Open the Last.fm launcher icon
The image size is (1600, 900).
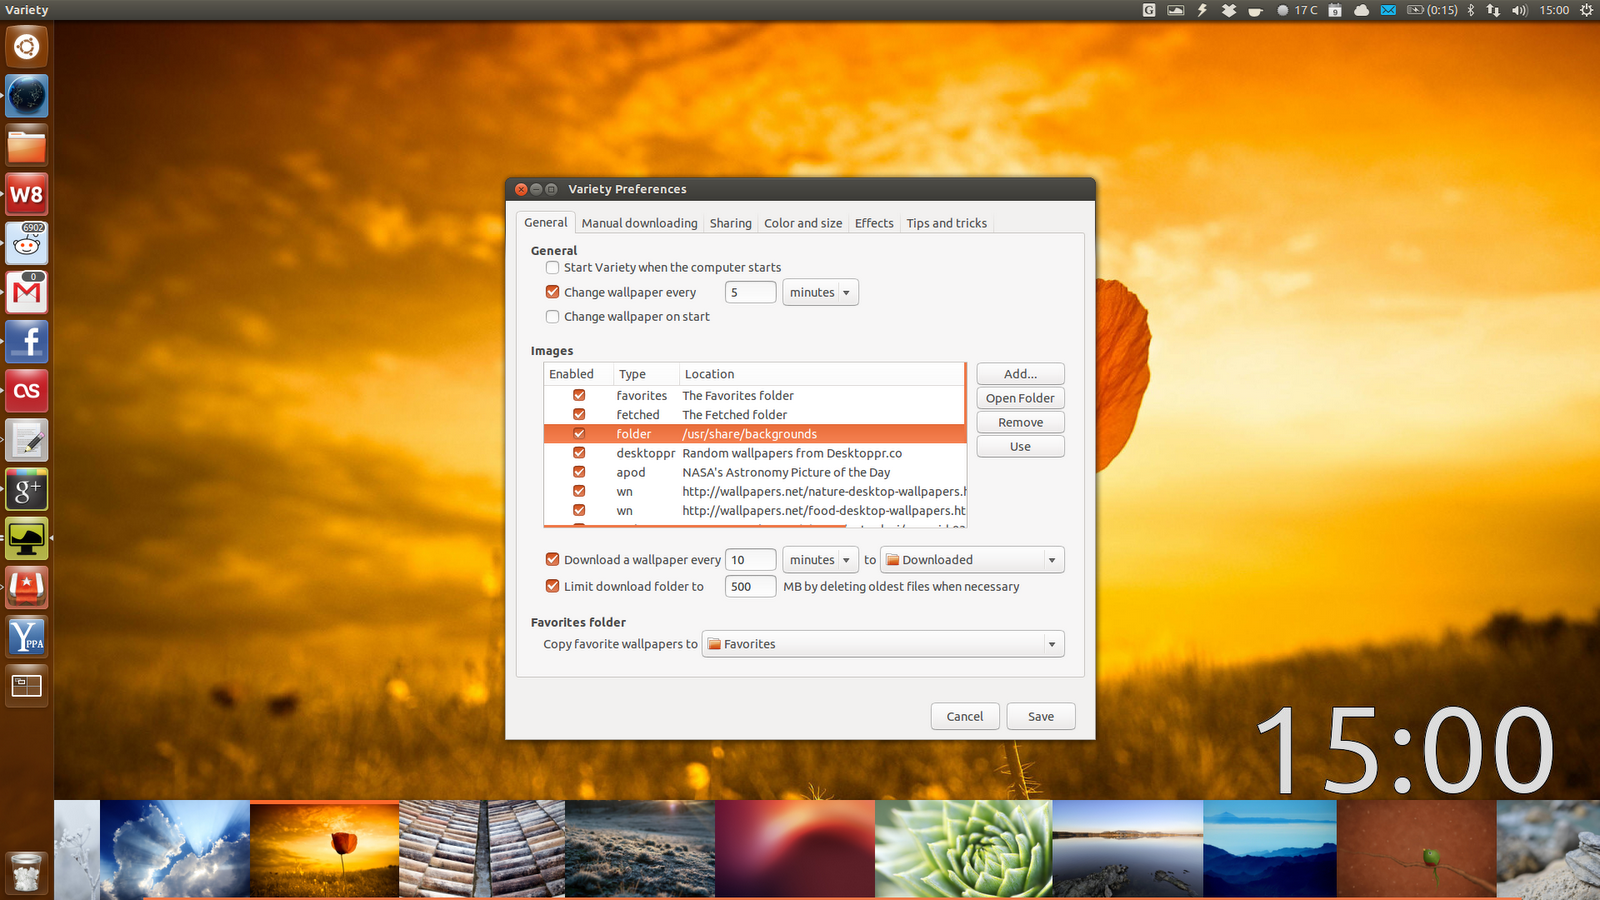[x=26, y=391]
